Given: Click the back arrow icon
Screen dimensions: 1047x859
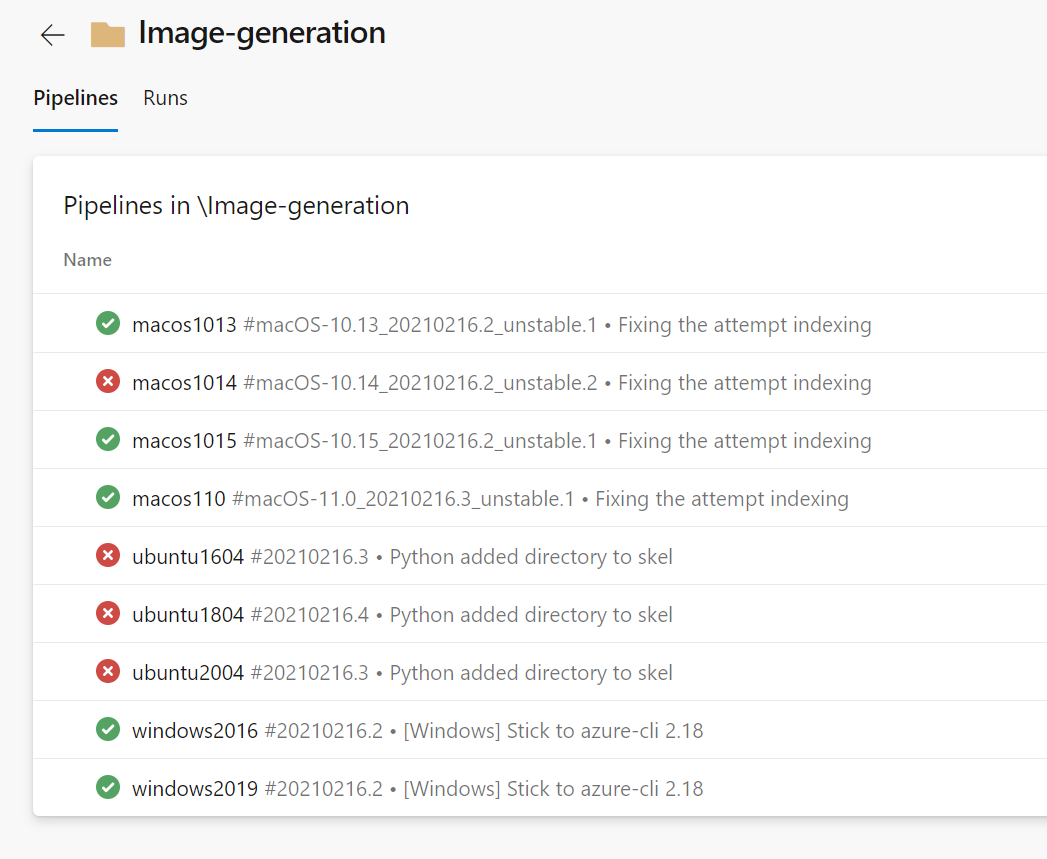Looking at the screenshot, I should [x=52, y=35].
